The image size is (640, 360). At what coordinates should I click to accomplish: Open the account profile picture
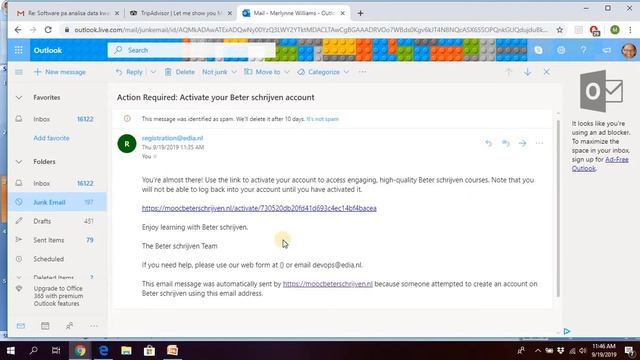coord(629,51)
